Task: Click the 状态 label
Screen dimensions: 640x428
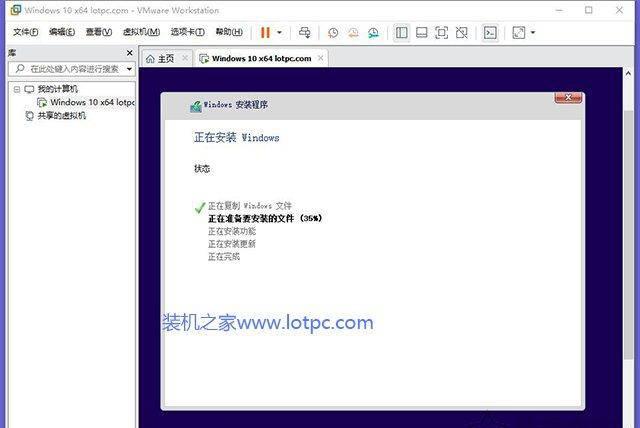Action: [x=202, y=169]
